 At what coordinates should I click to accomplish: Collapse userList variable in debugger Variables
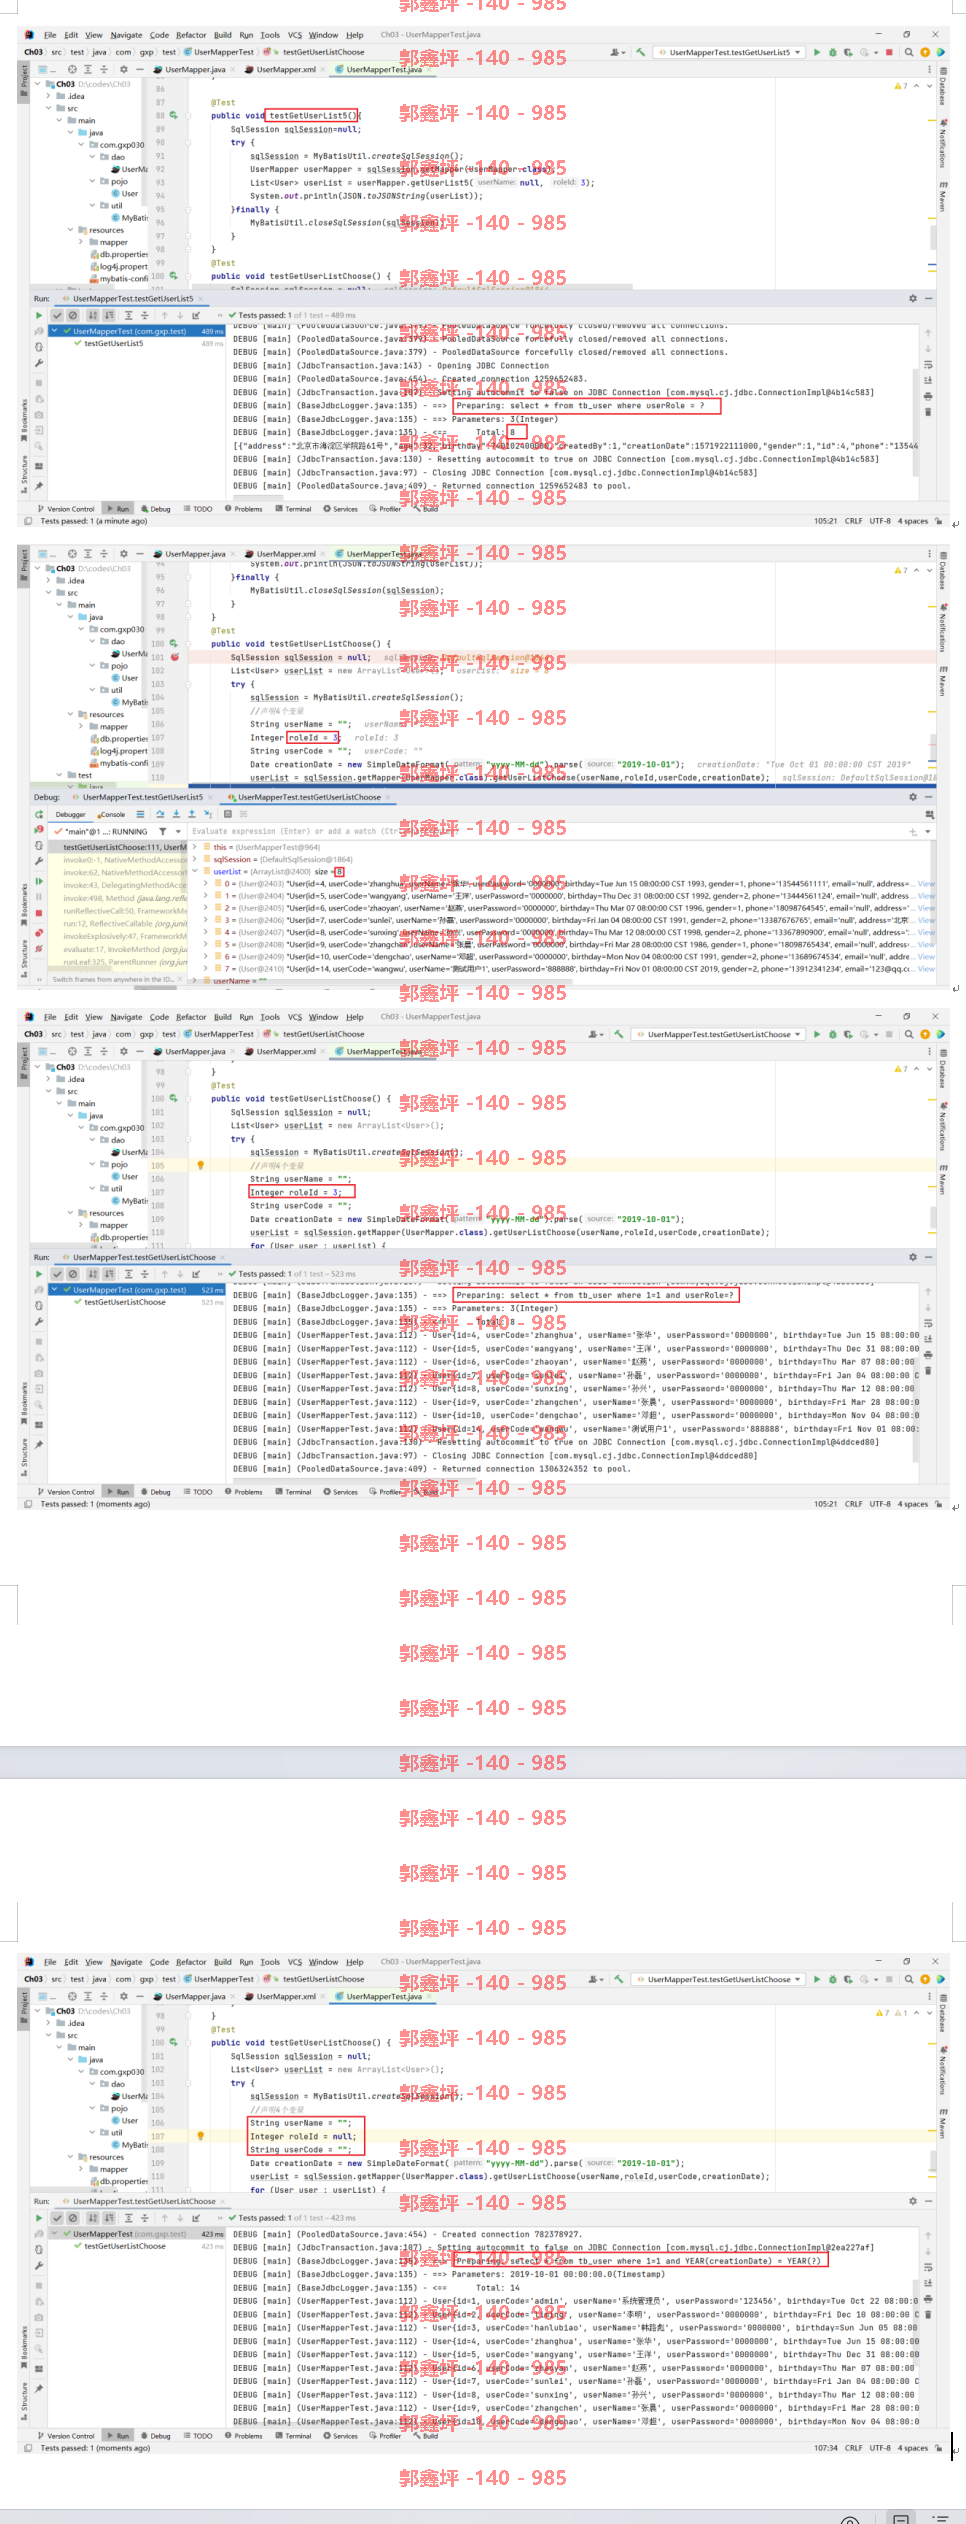[195, 871]
